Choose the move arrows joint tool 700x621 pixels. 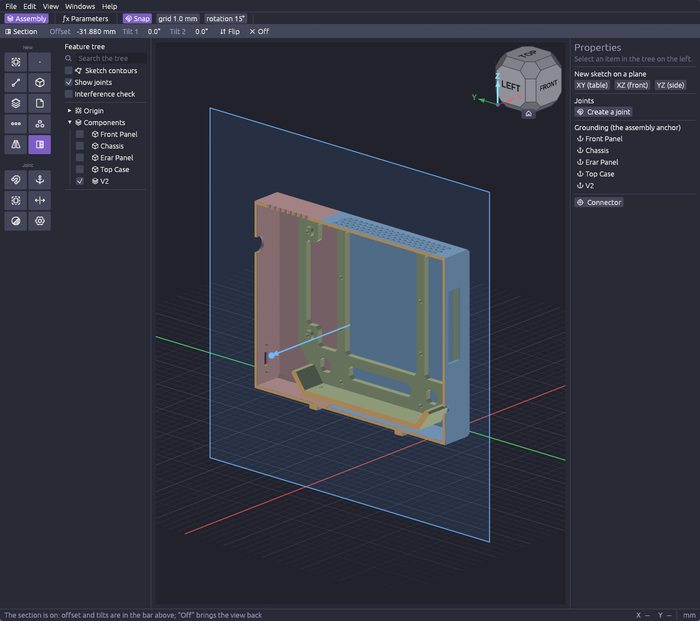click(40, 200)
